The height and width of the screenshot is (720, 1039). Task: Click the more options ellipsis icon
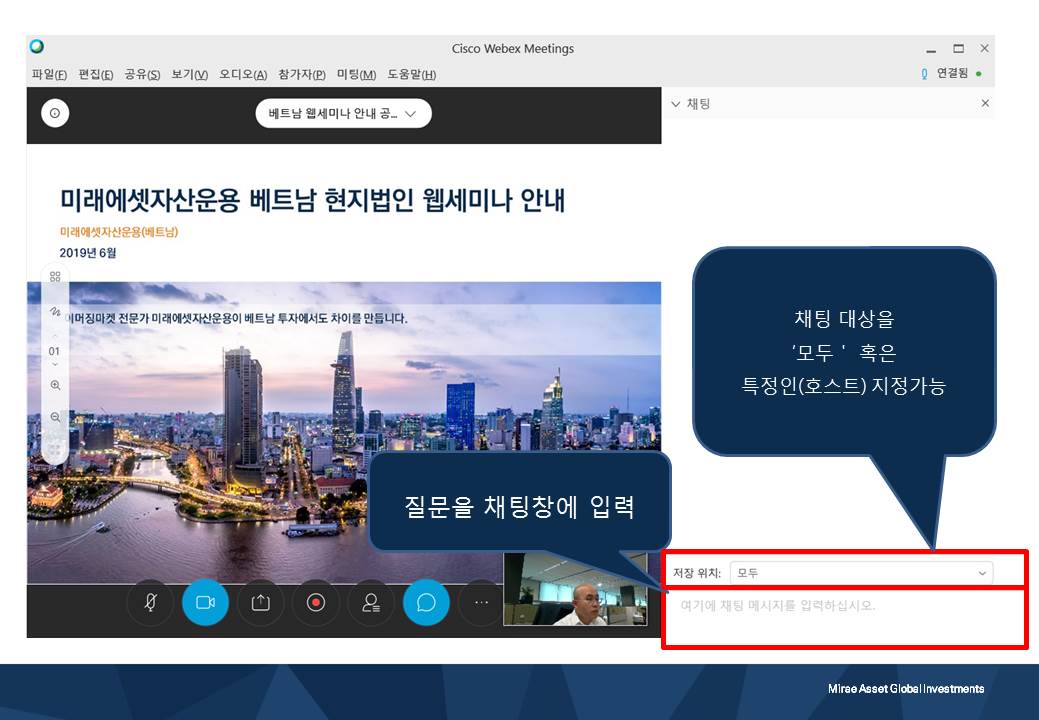[480, 601]
